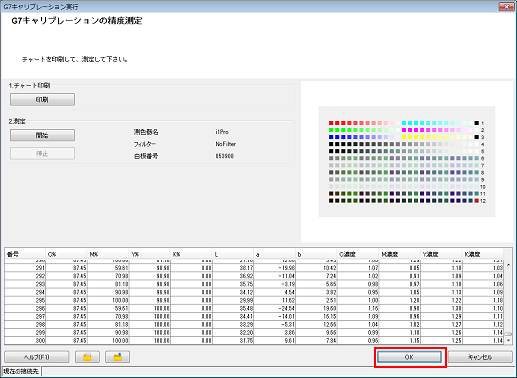Screen dimensions: 517x378
Task: Select table row number 295
Action: pyautogui.click(x=254, y=300)
